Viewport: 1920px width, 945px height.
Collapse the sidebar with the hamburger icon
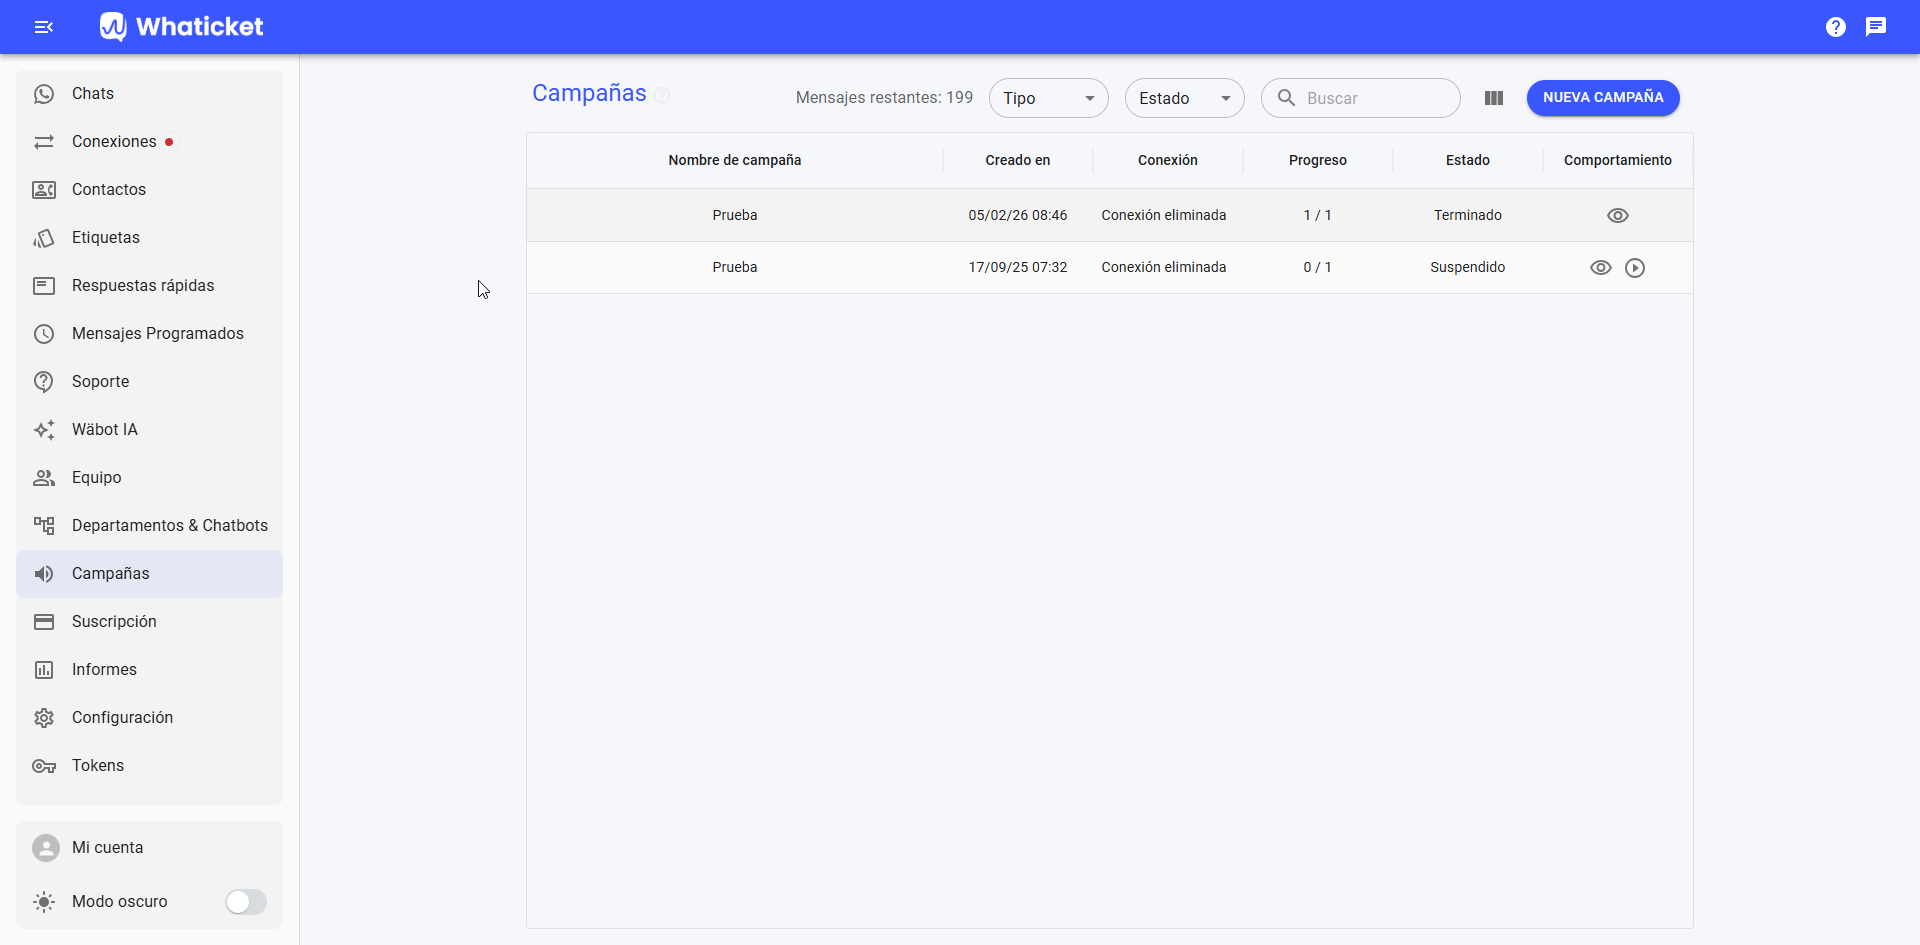click(44, 27)
